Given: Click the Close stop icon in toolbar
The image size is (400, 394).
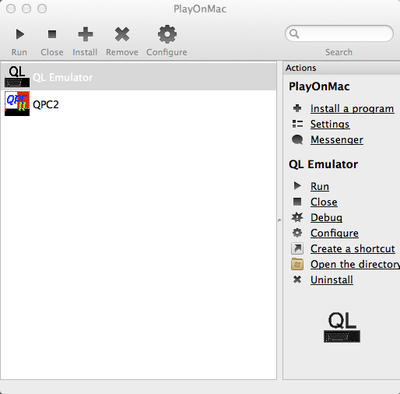Looking at the screenshot, I should point(52,34).
